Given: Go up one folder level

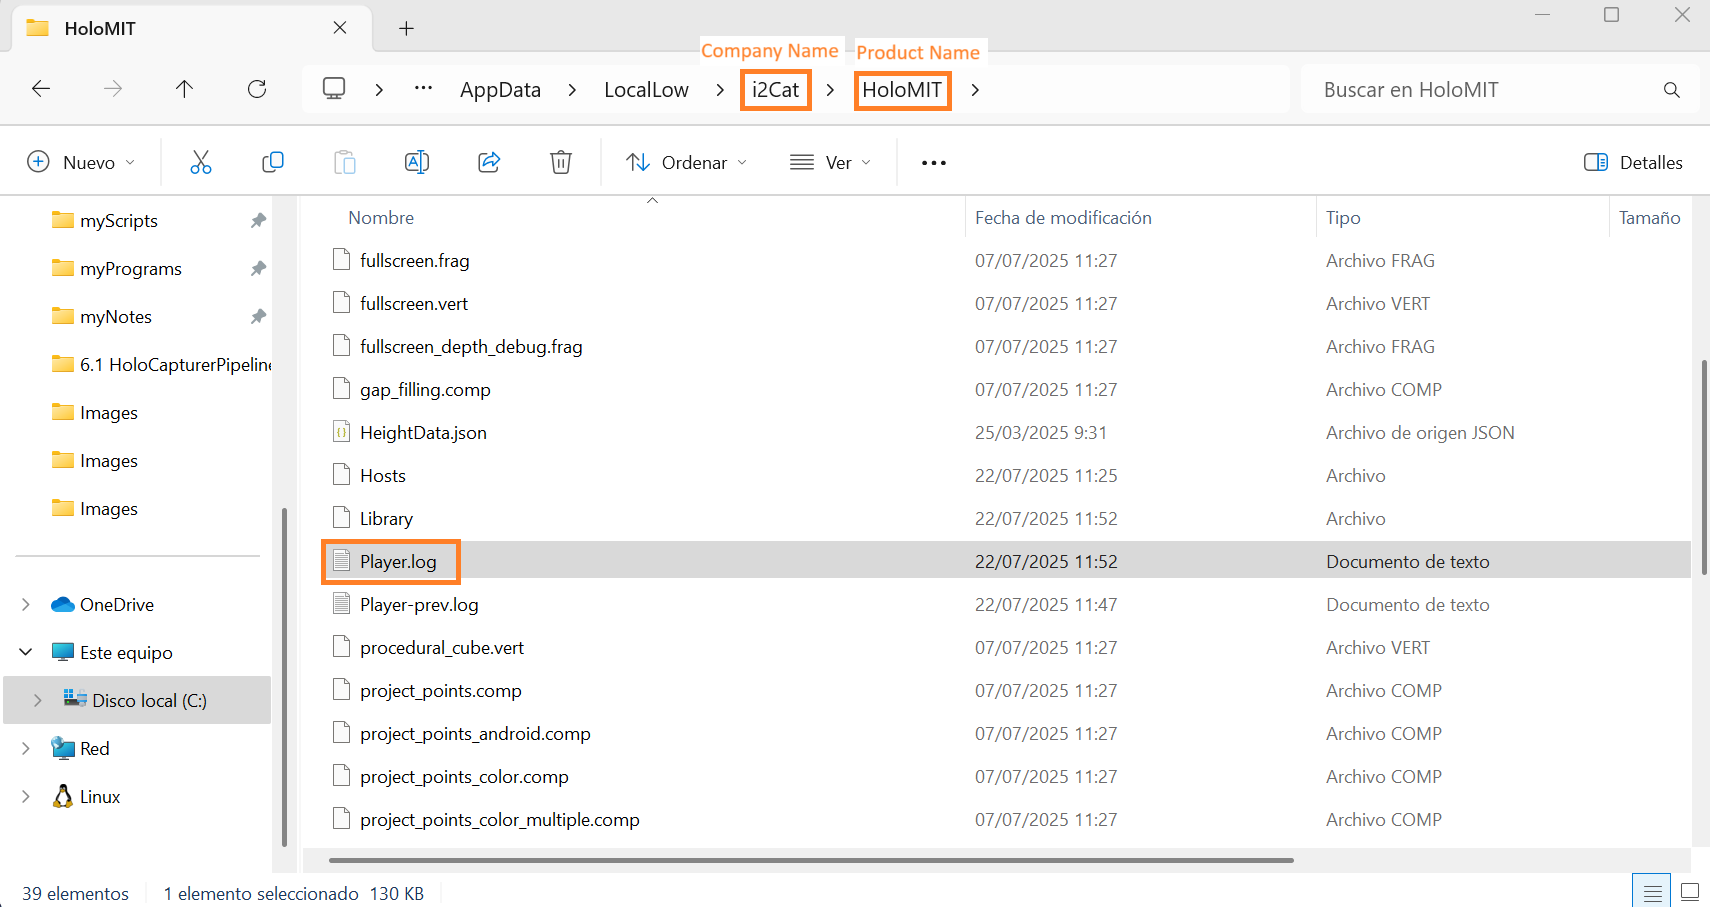Looking at the screenshot, I should tap(184, 89).
